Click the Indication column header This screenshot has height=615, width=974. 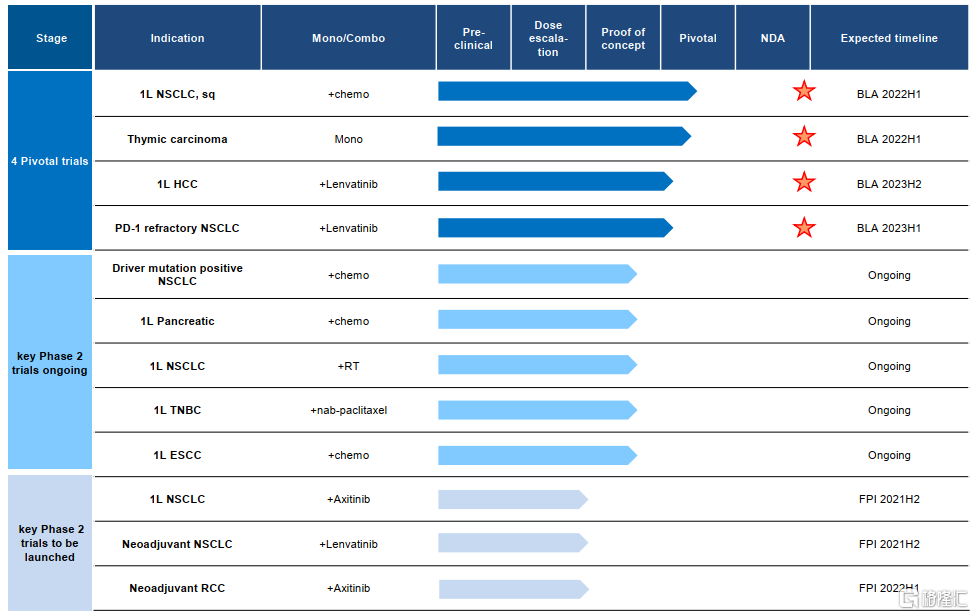(x=177, y=38)
